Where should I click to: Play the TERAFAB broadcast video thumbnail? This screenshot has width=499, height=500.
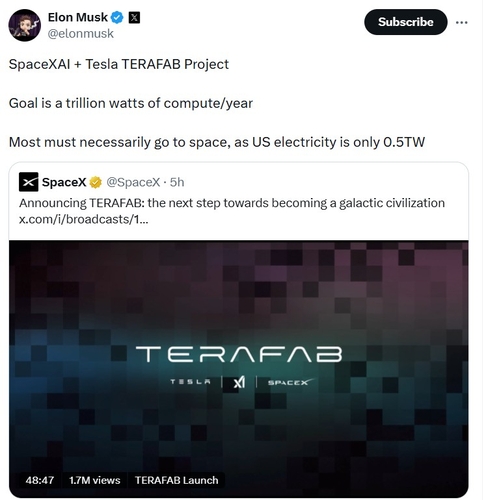pos(239,369)
